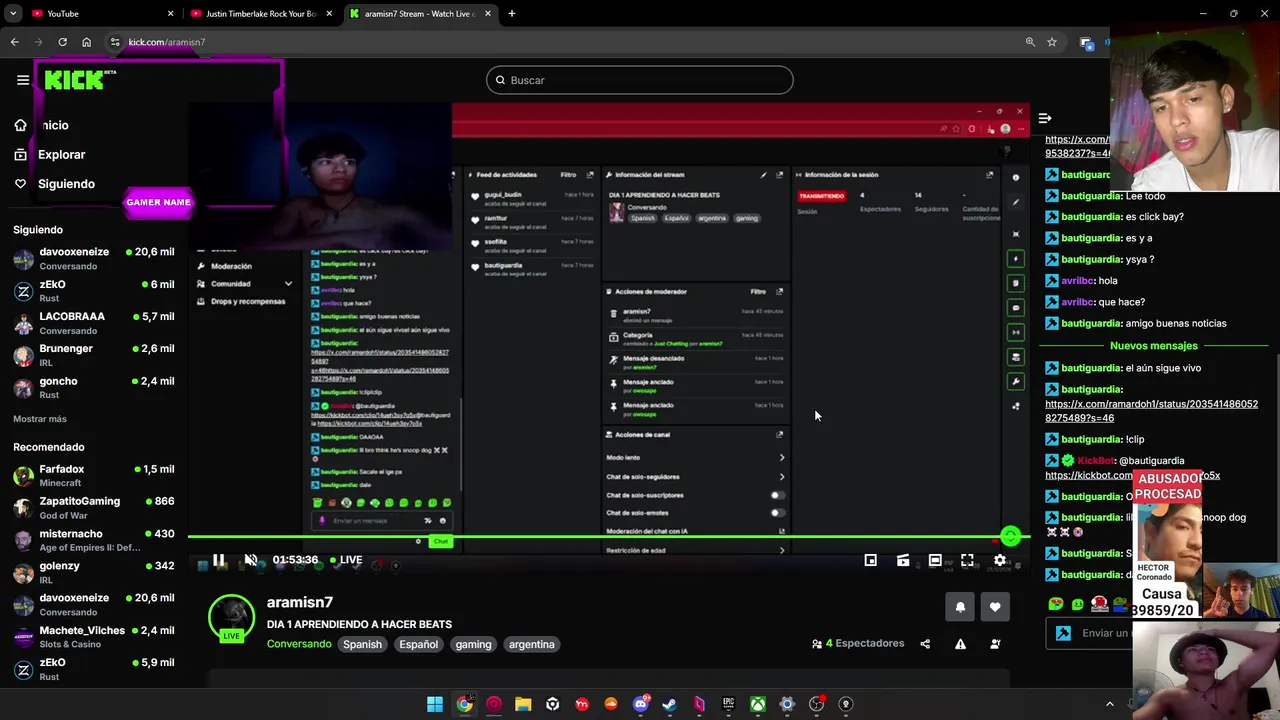
Task: Open Machete_Vilches recommended channel
Action: coord(94,637)
